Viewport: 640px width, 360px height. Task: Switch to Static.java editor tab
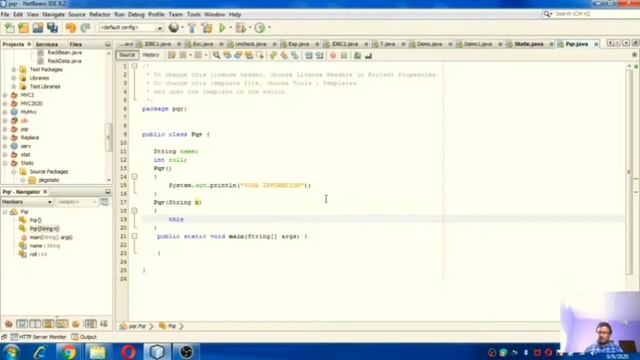pos(529,44)
